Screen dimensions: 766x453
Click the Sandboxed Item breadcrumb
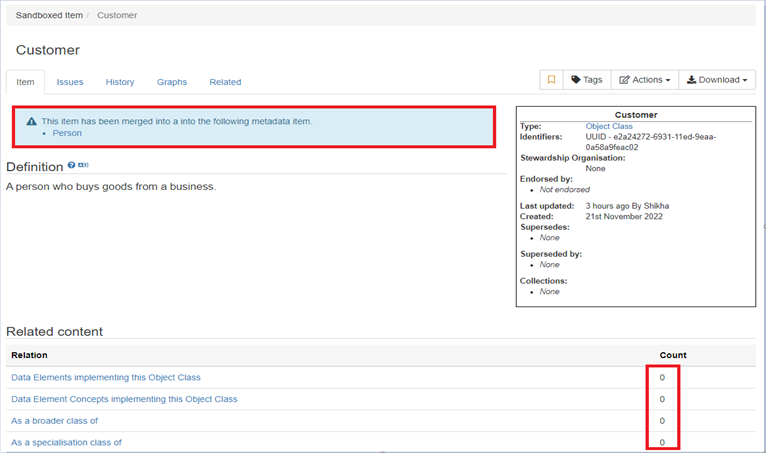[x=48, y=16]
